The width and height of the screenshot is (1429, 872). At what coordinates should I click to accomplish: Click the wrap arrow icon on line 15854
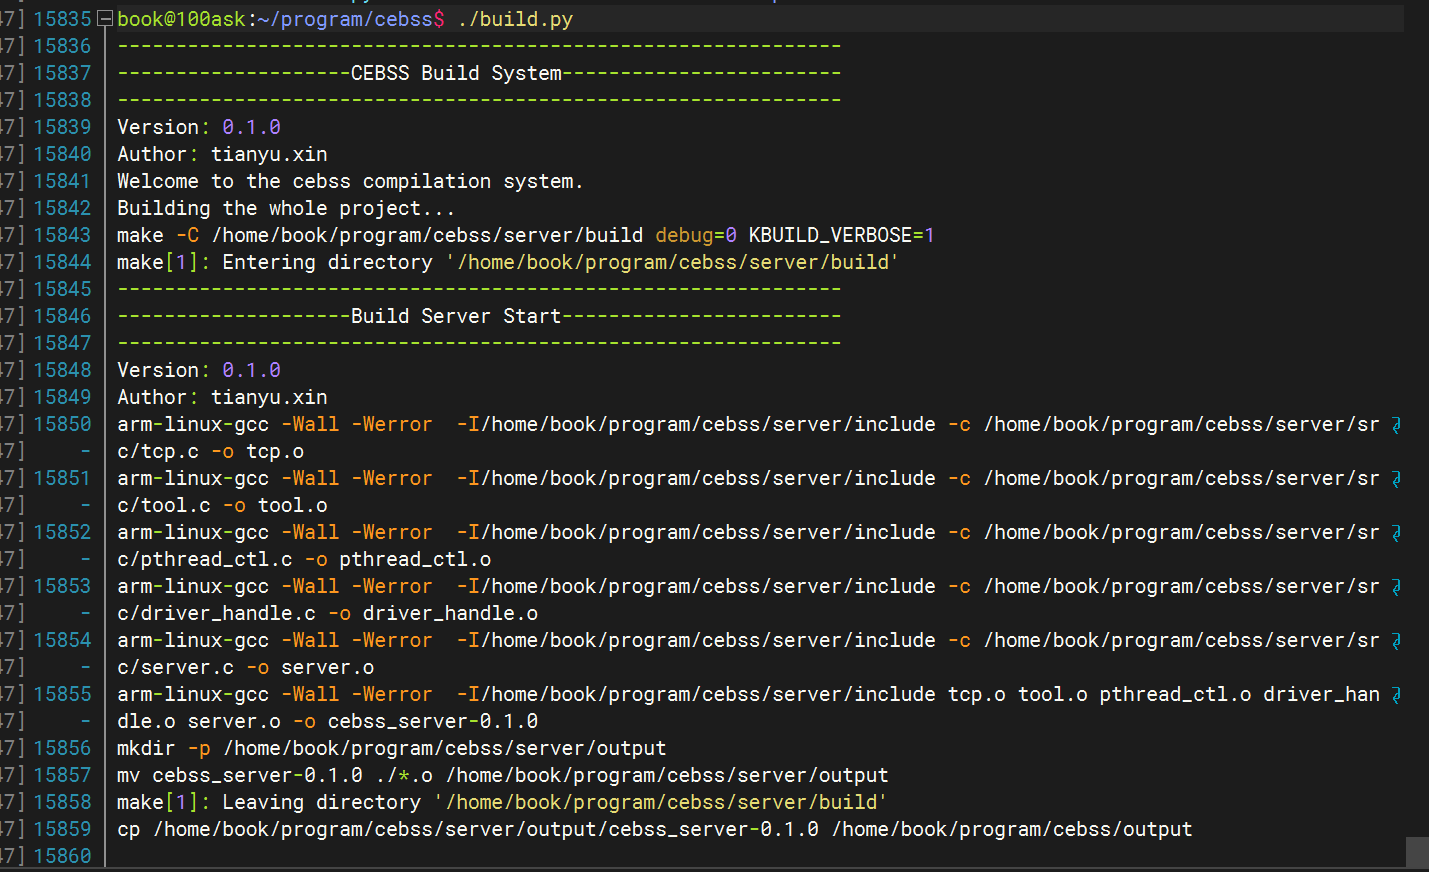click(x=1397, y=640)
